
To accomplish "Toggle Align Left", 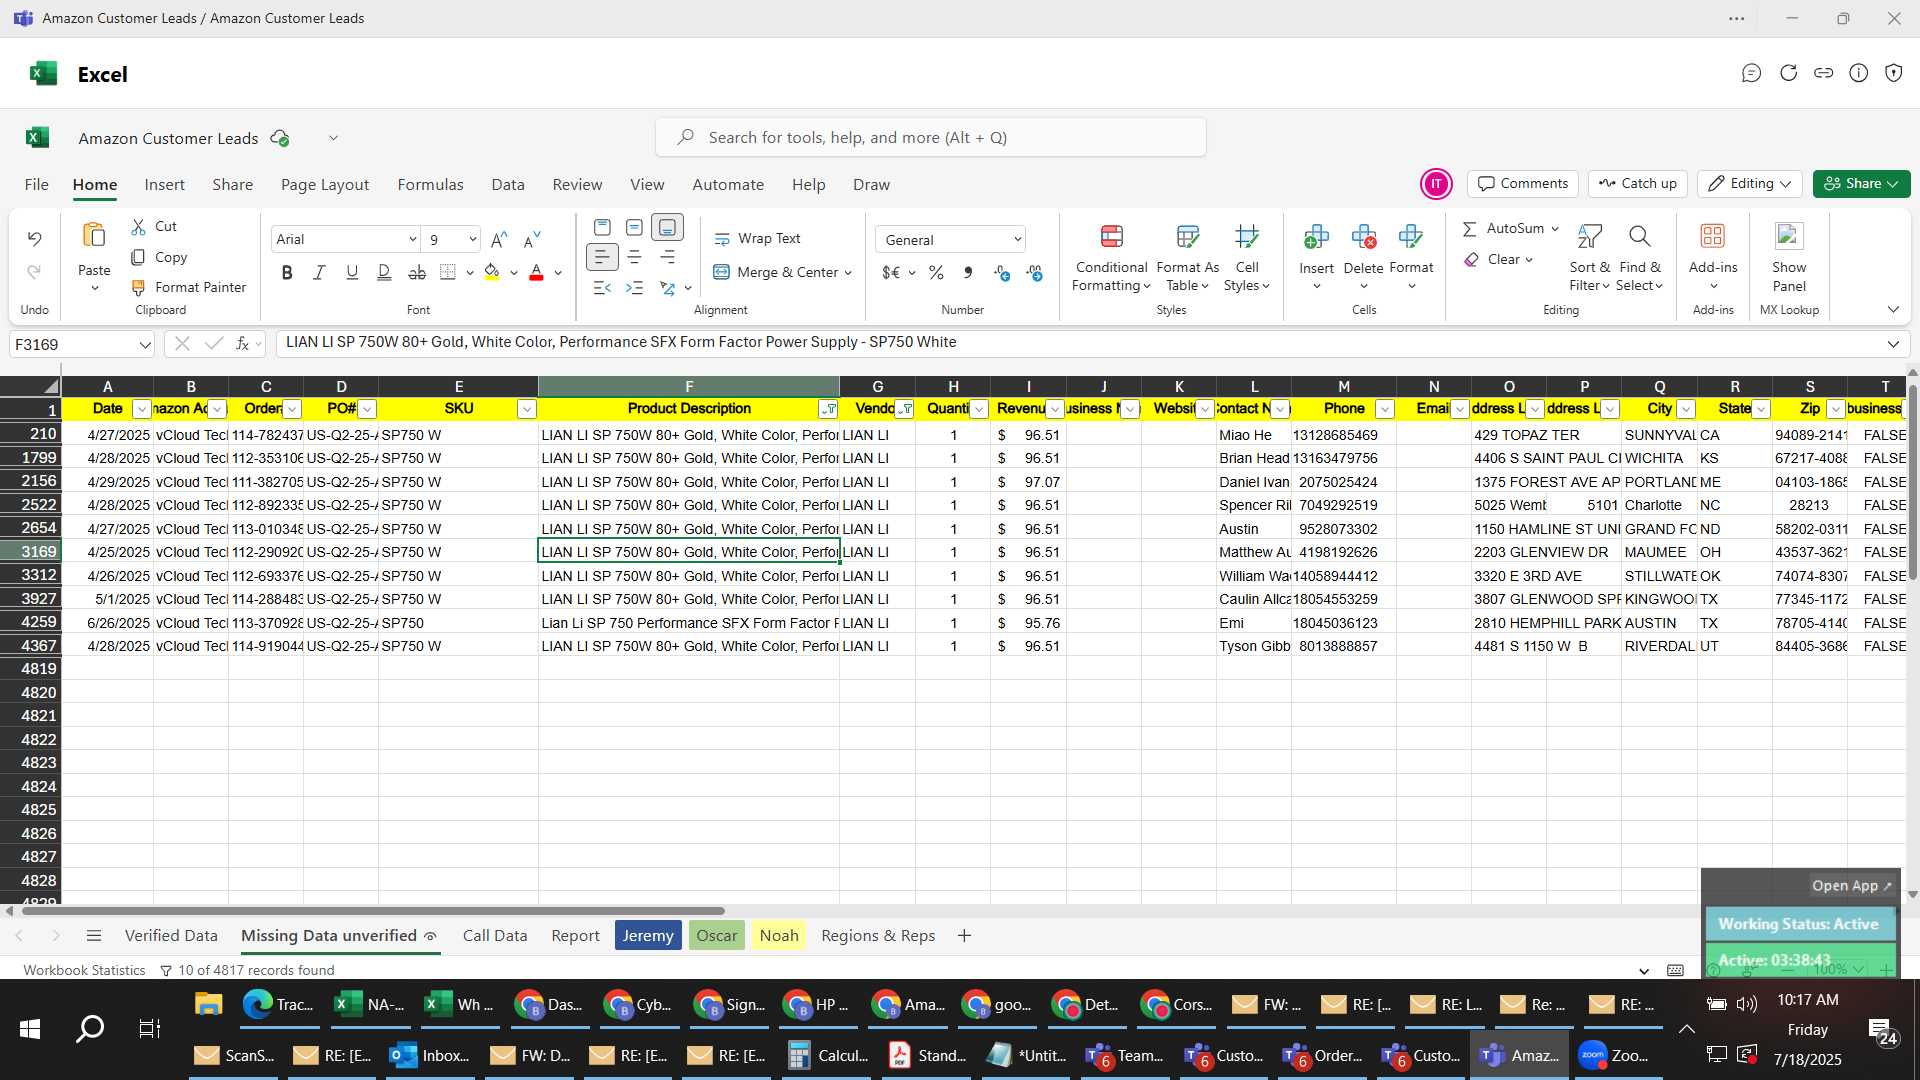I will (x=601, y=258).
